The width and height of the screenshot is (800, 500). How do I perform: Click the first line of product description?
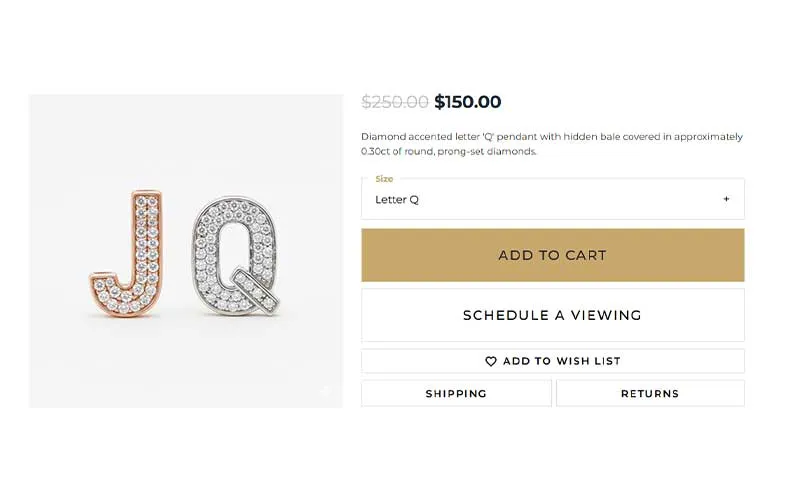pyautogui.click(x=552, y=137)
